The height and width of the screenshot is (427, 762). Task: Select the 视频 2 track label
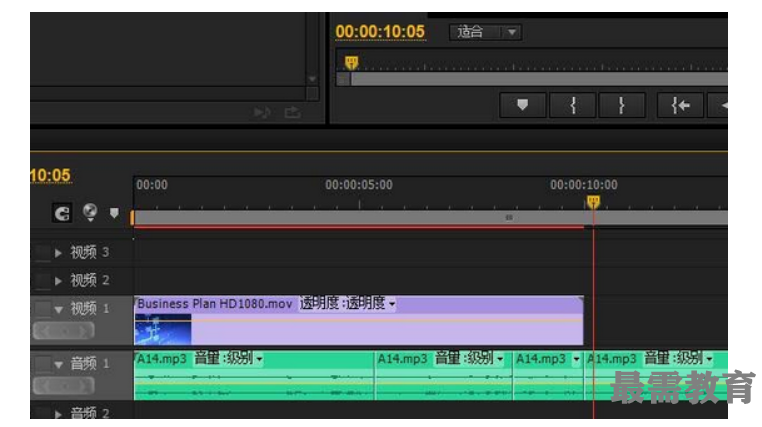[x=89, y=280]
